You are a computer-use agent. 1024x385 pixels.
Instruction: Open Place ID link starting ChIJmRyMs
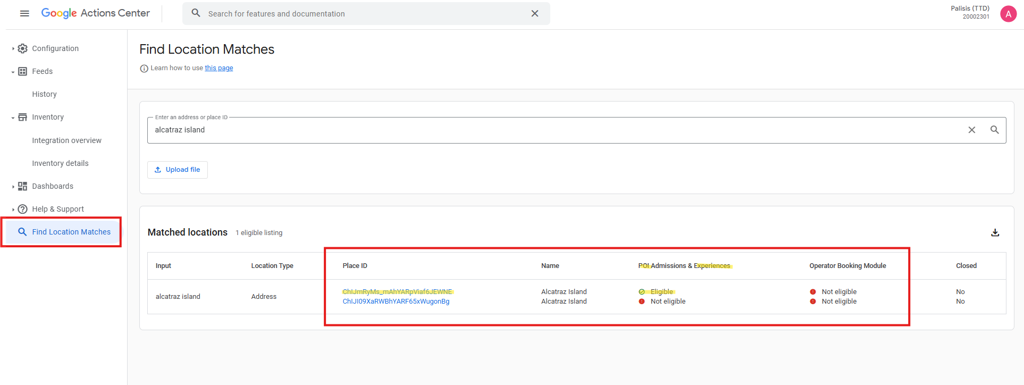pyautogui.click(x=398, y=292)
